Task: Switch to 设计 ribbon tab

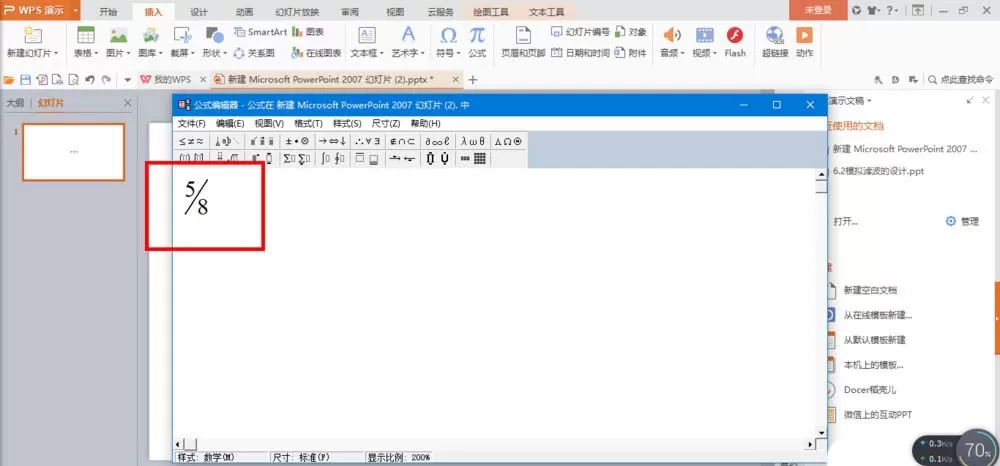Action: pyautogui.click(x=199, y=12)
